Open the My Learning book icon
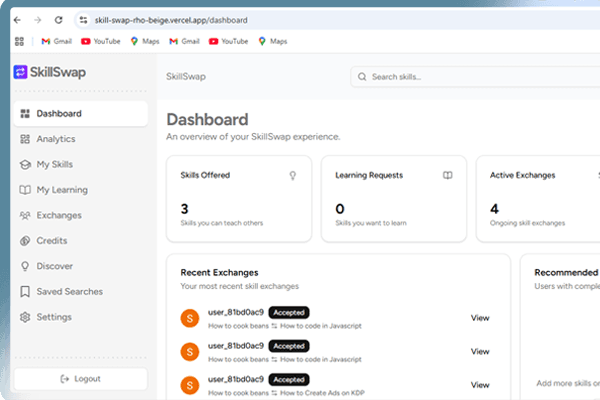The height and width of the screenshot is (400, 600). pyautogui.click(x=25, y=190)
